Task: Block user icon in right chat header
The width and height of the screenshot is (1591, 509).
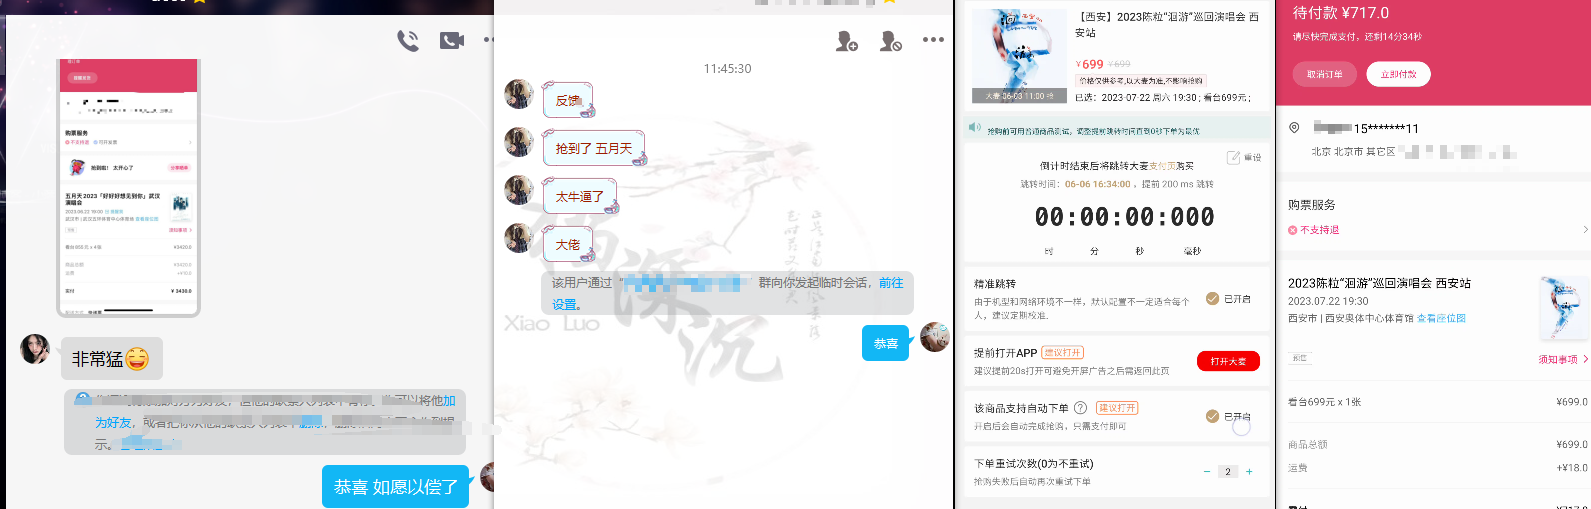Action: tap(890, 41)
